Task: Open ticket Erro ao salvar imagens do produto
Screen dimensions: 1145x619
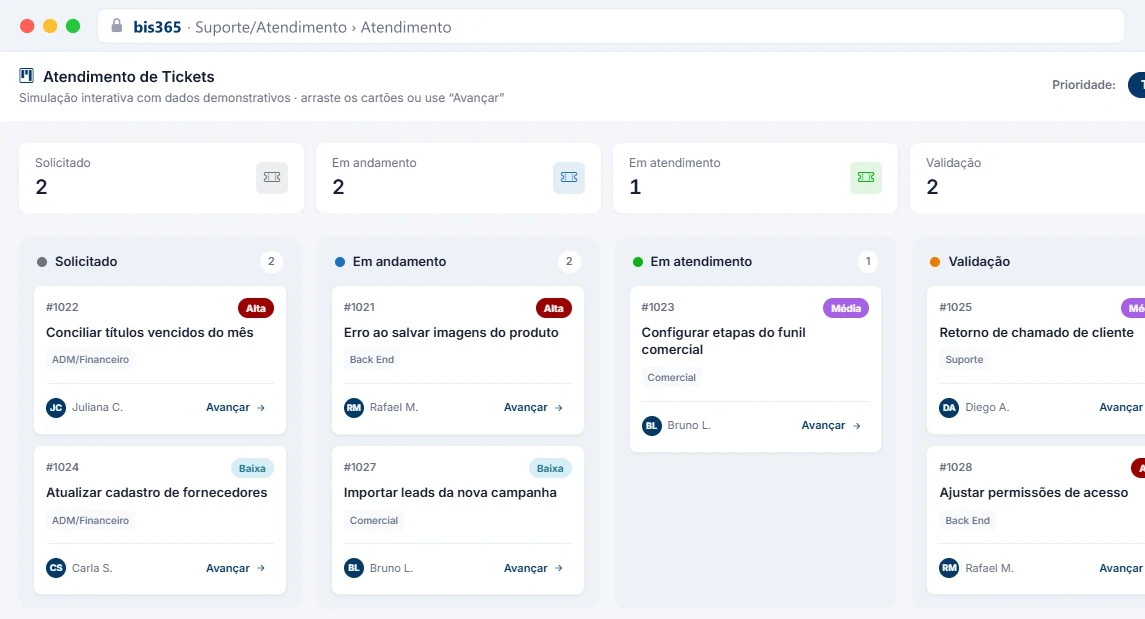Action: (451, 332)
